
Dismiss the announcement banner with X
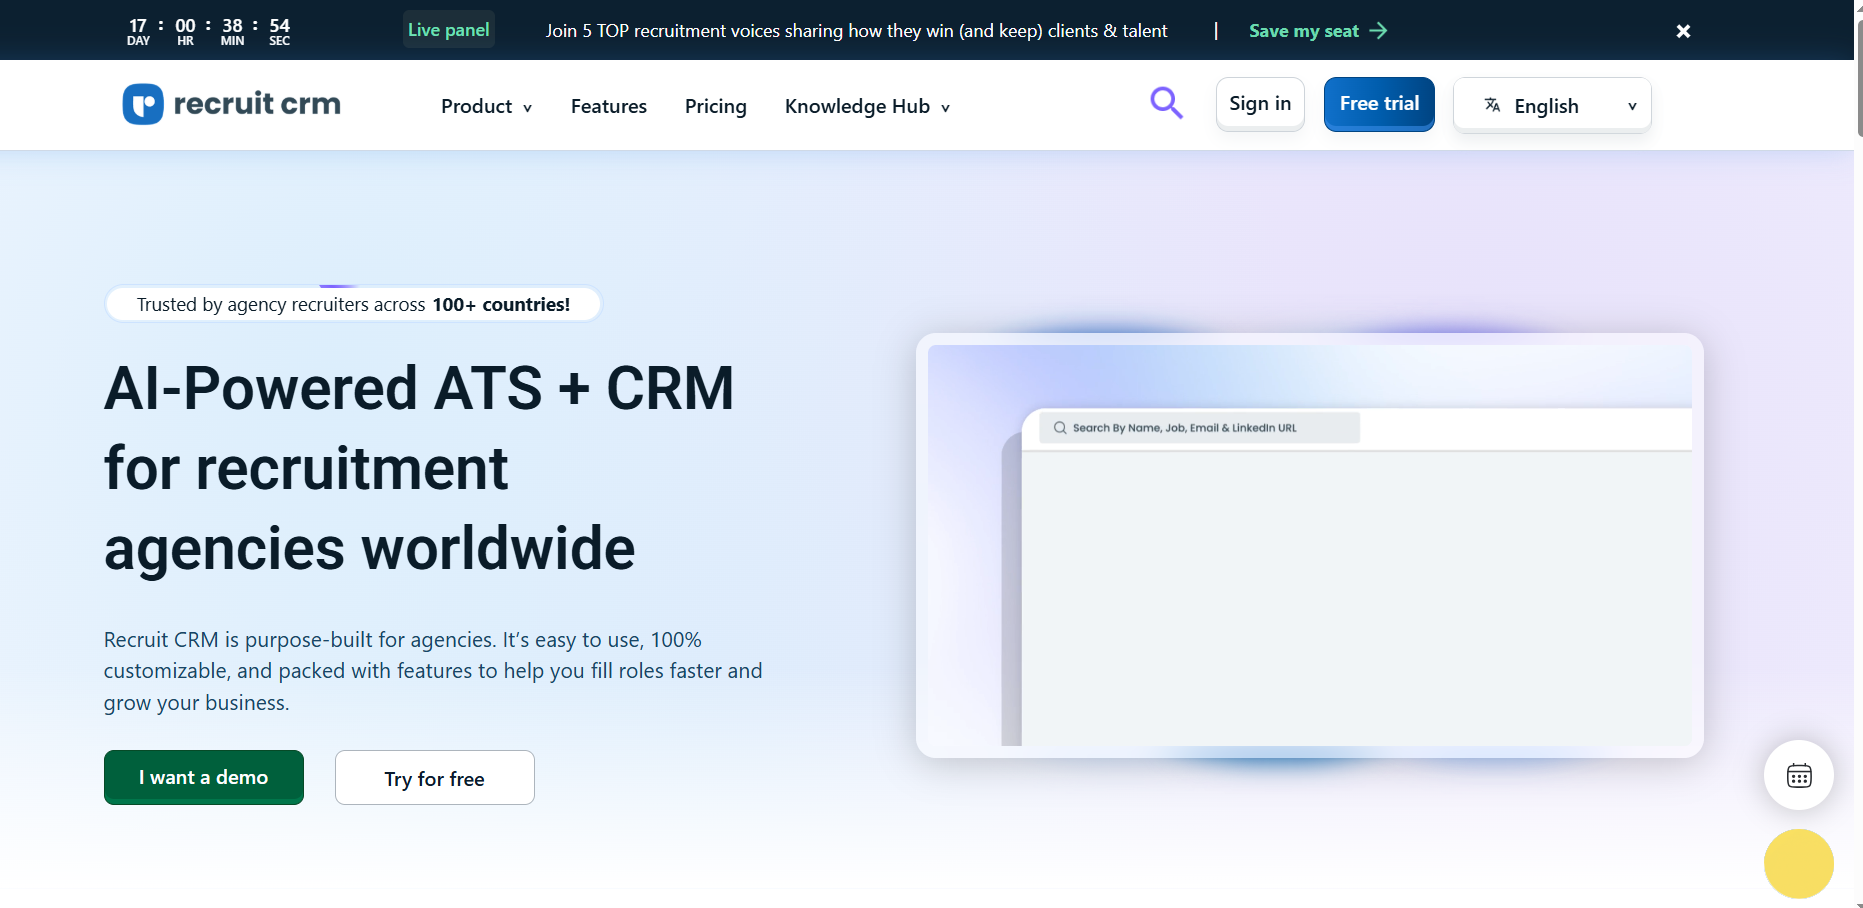tap(1683, 31)
